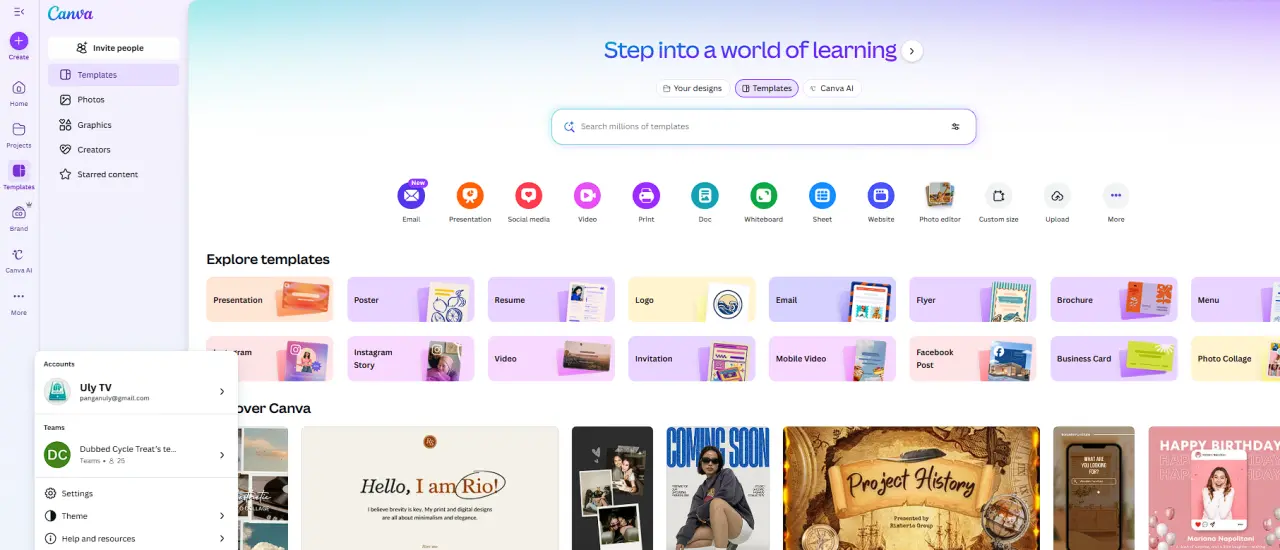Open the Flyer templates card
Screen dimensions: 1280x550
[973, 300]
